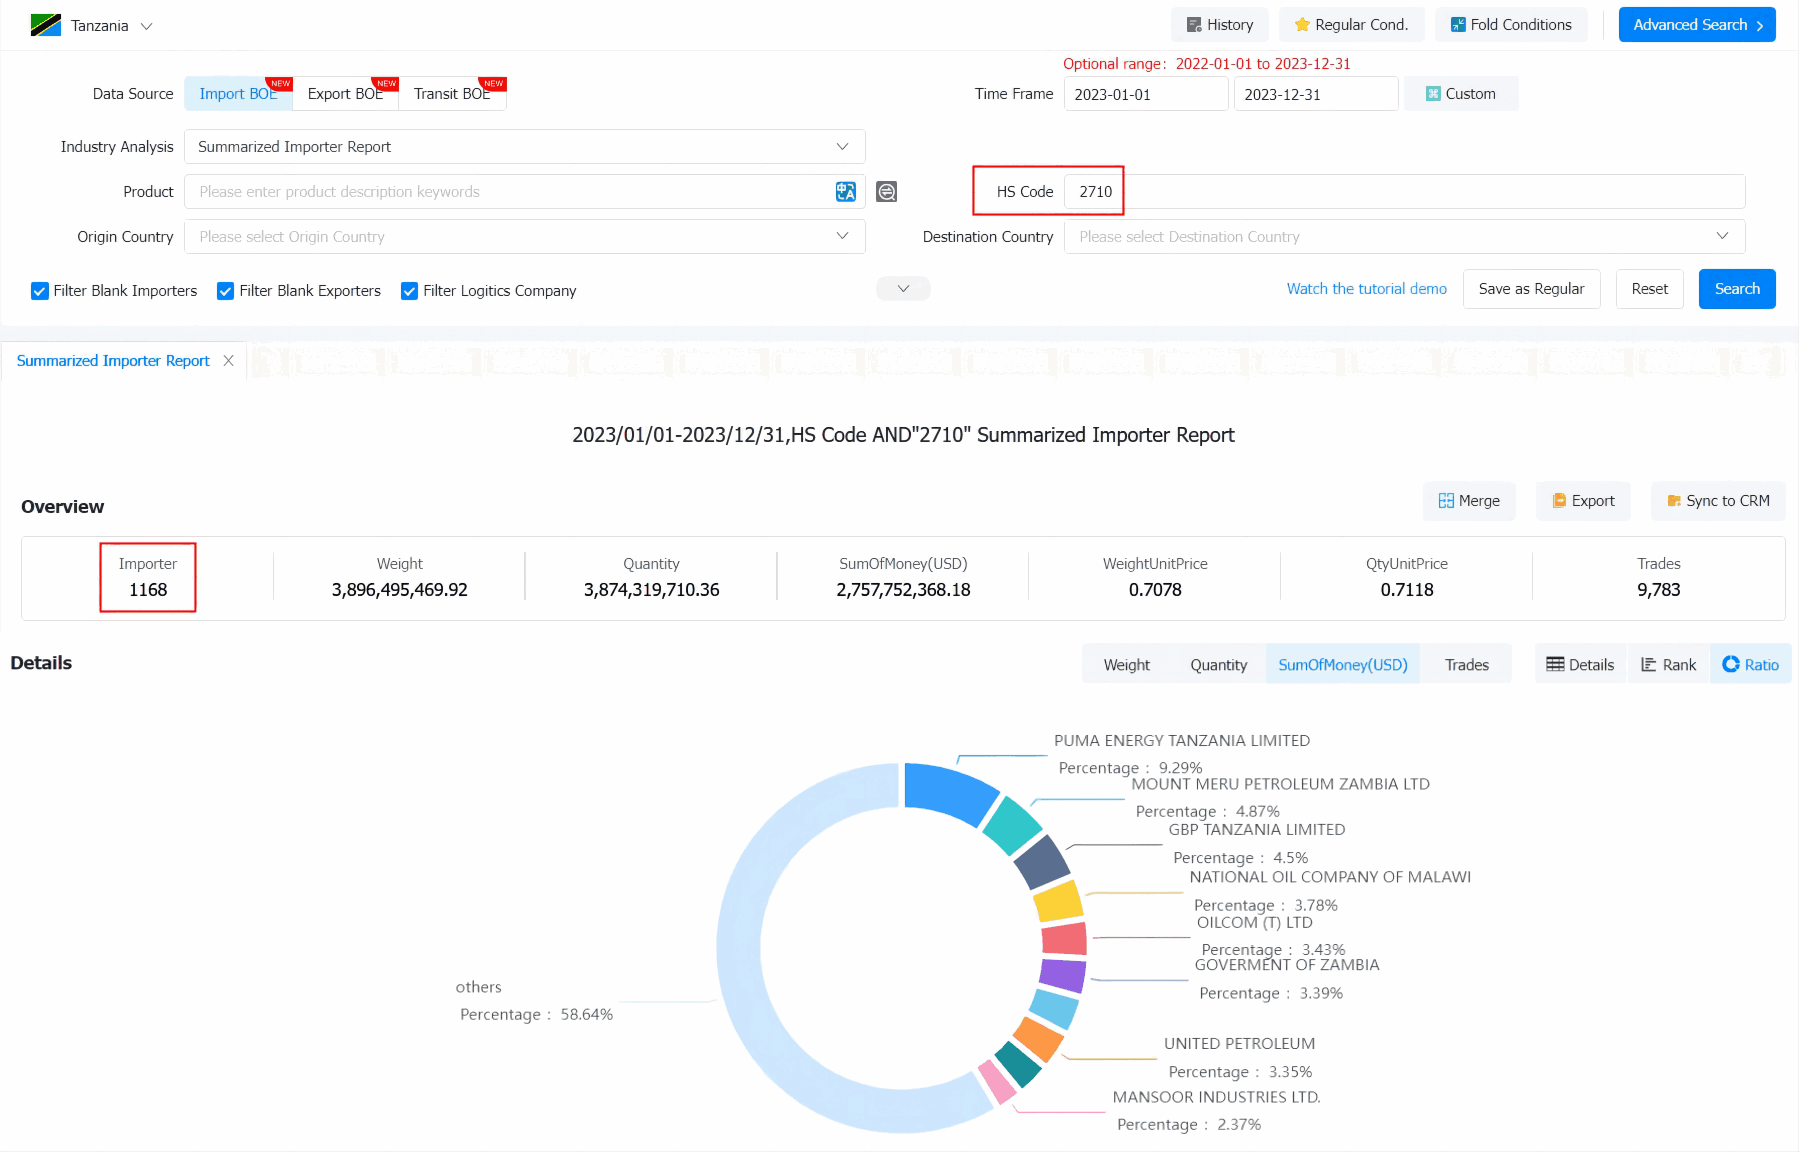The width and height of the screenshot is (1799, 1152).
Task: Click the SumOfMoney 2,757,752,368.18 value
Action: point(903,590)
